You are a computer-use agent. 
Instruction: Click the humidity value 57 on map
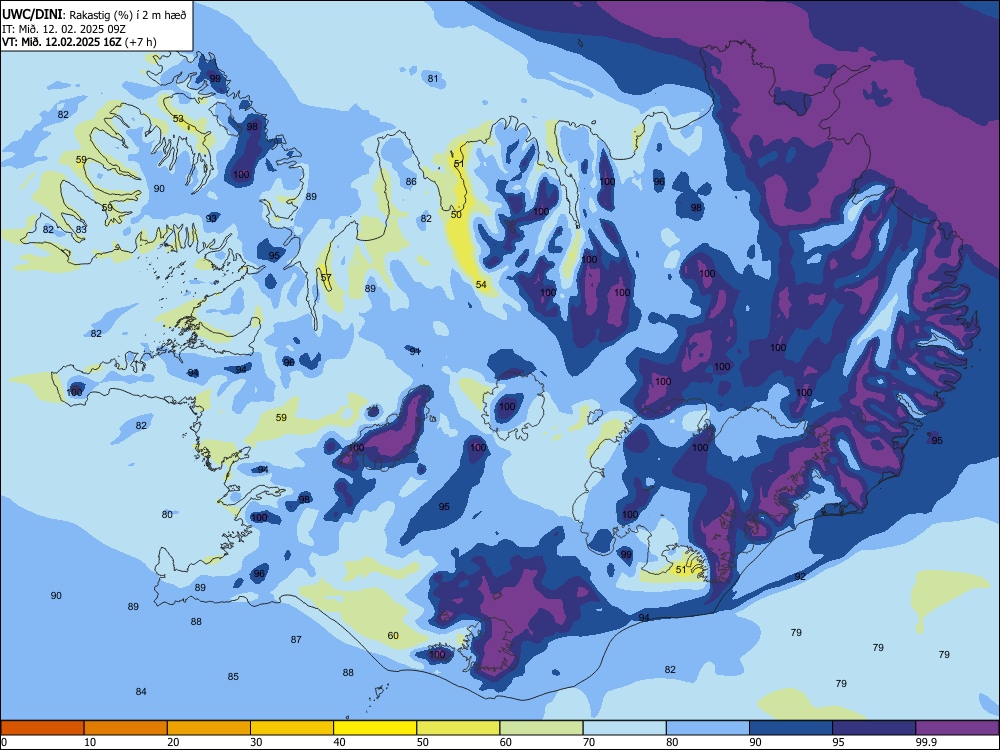coord(326,277)
